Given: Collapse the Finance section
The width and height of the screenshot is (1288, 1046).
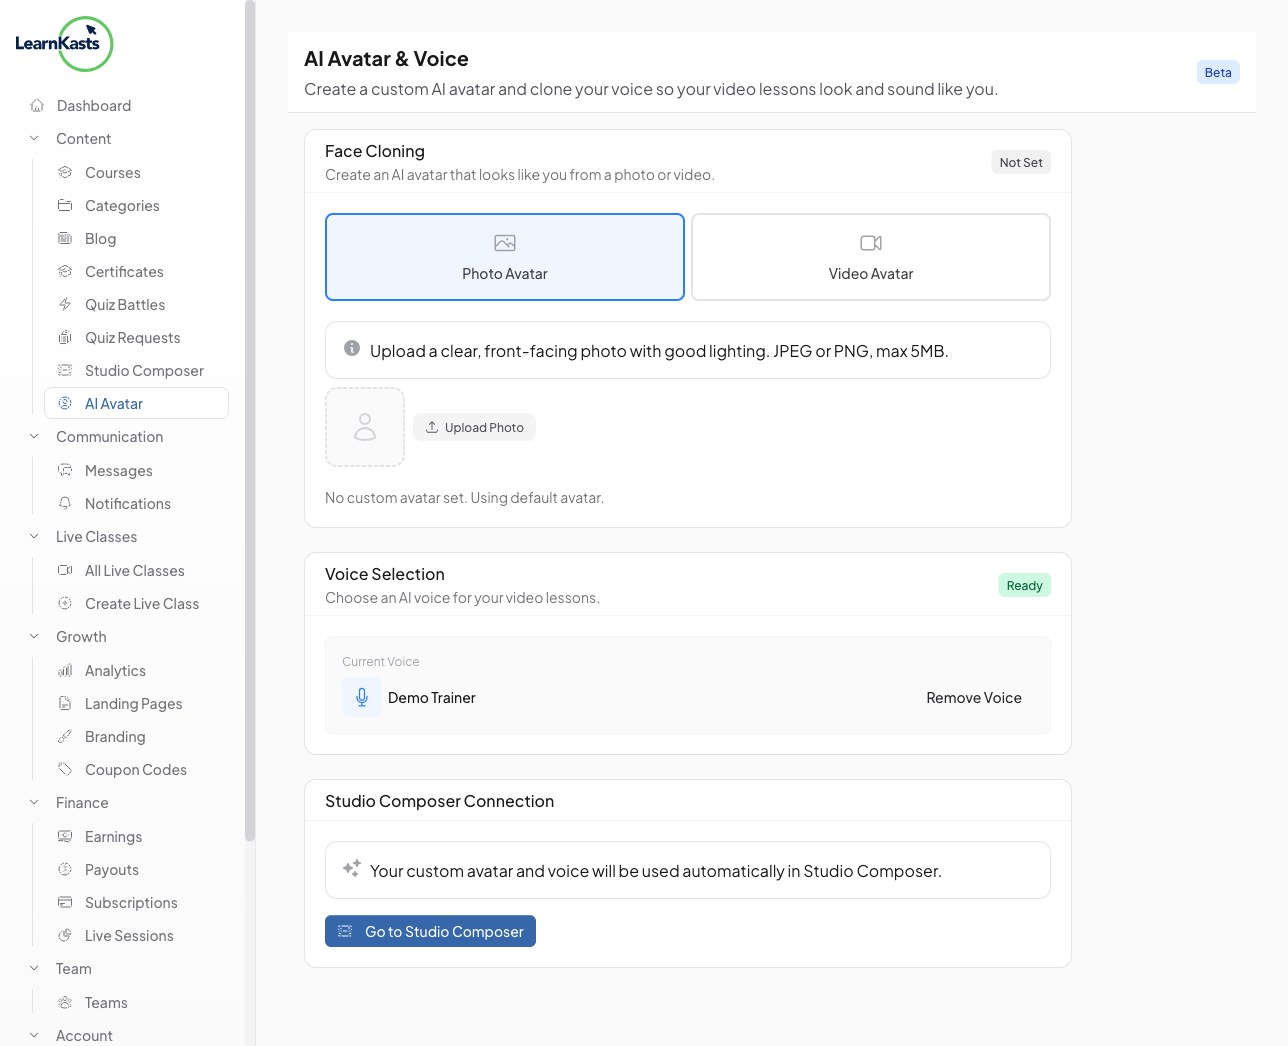Looking at the screenshot, I should click(x=34, y=803).
